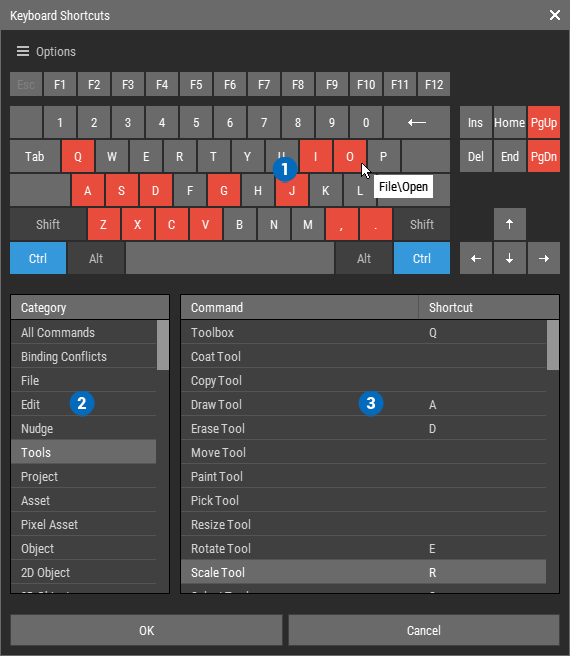The image size is (570, 656).
Task: Click the Category list scrollbar thumb
Action: point(163,345)
